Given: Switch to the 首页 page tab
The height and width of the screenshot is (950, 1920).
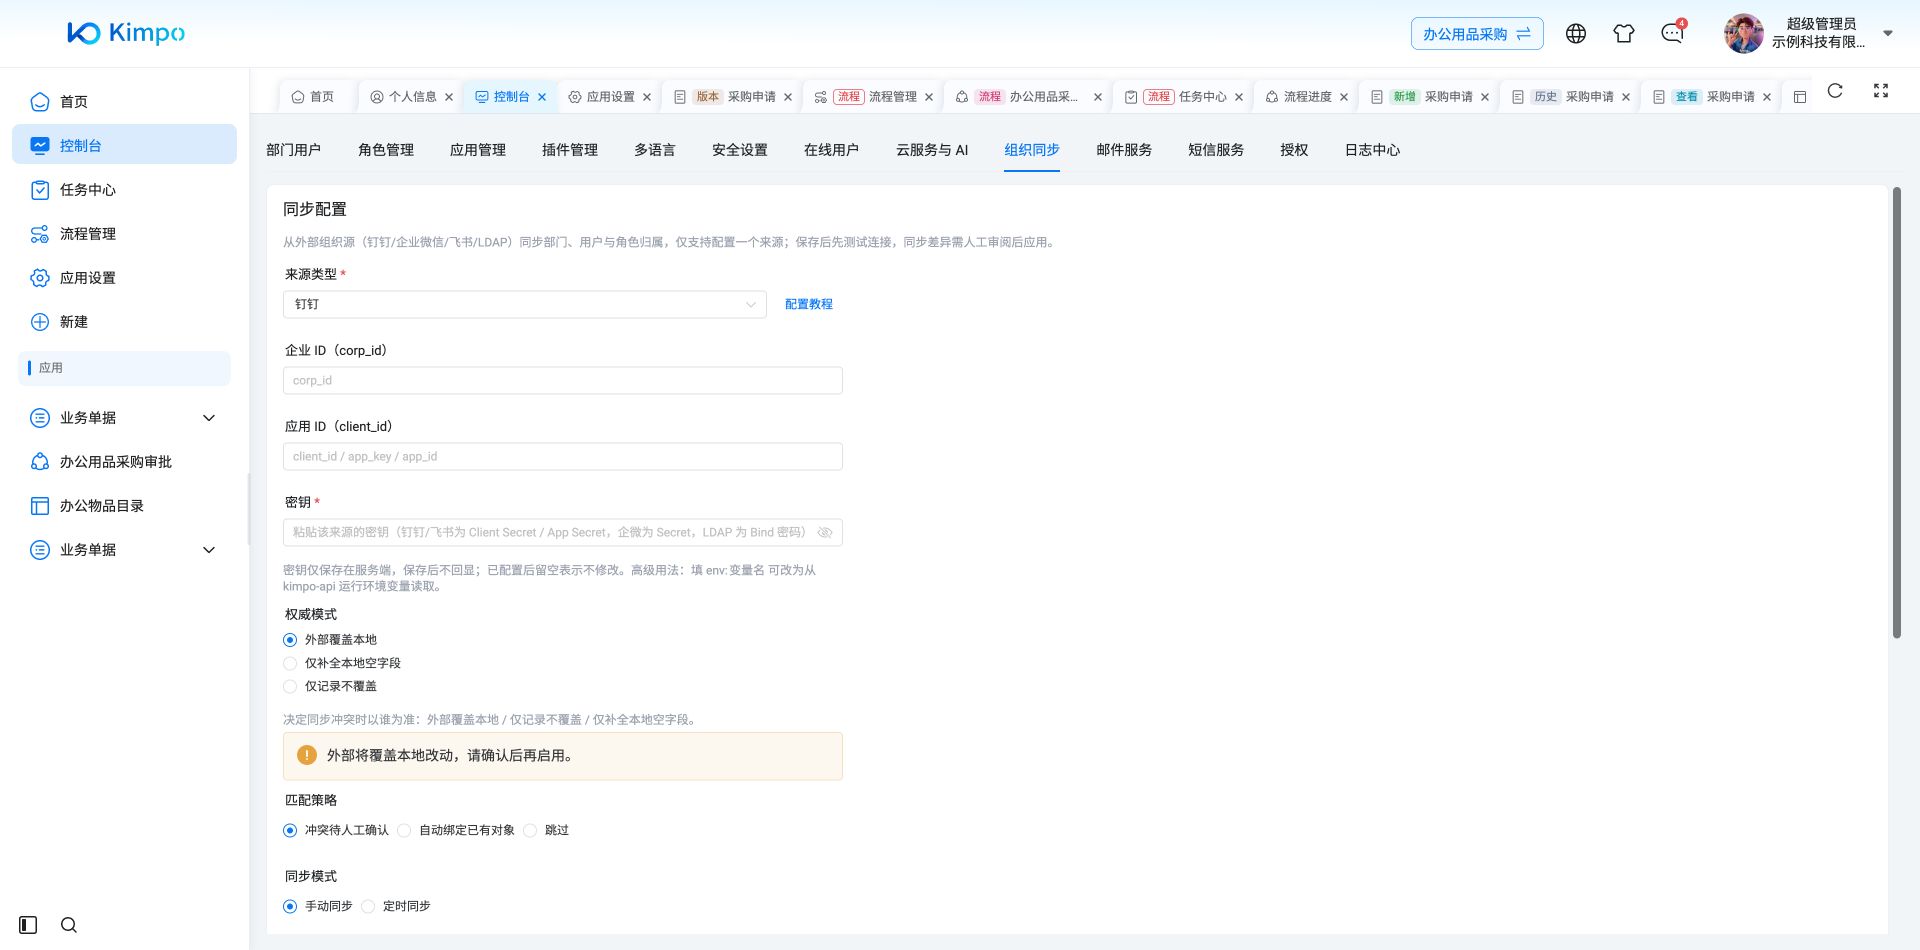Looking at the screenshot, I should pos(313,97).
